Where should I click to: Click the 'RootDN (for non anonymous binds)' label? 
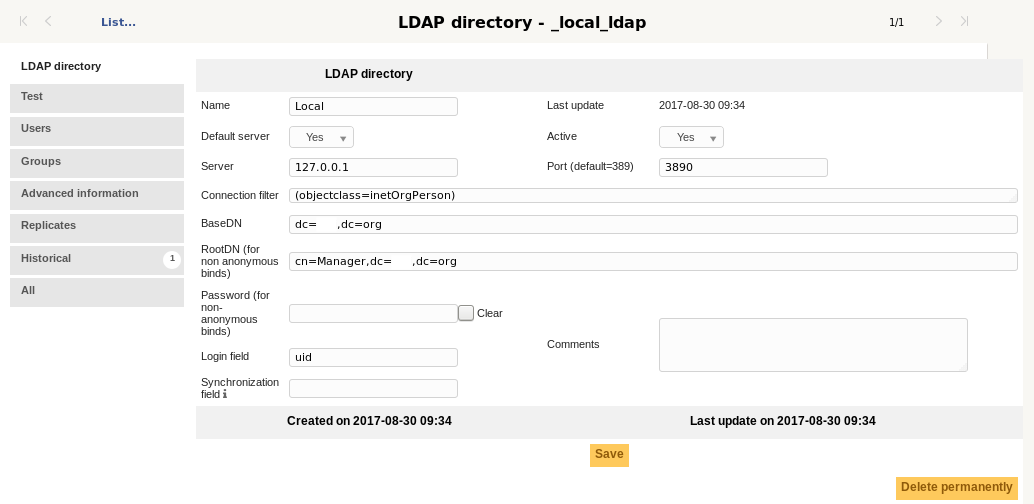pyautogui.click(x=240, y=261)
